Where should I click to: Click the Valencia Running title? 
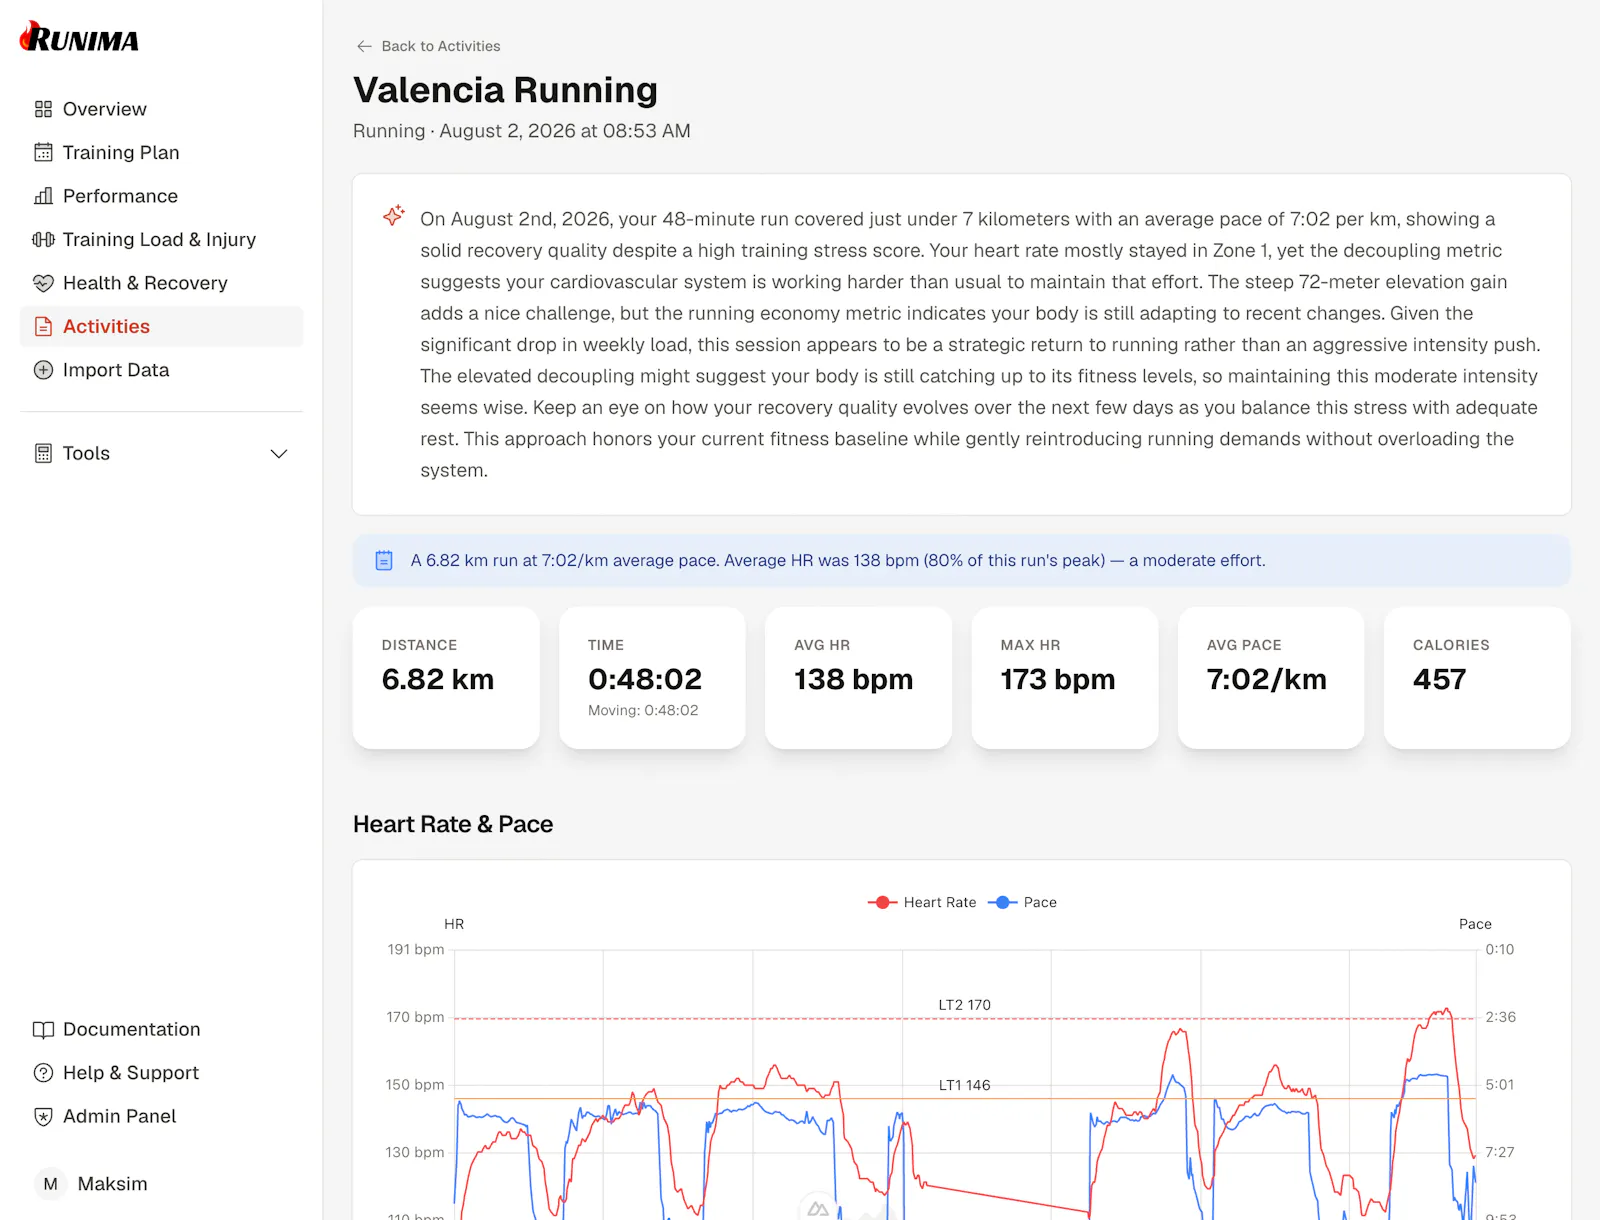click(x=505, y=90)
